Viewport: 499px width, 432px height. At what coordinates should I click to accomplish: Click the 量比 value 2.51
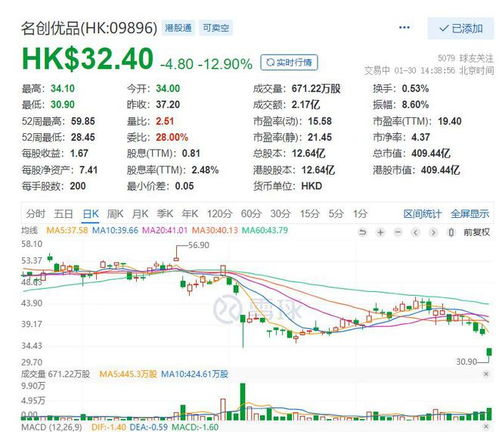pyautogui.click(x=165, y=121)
